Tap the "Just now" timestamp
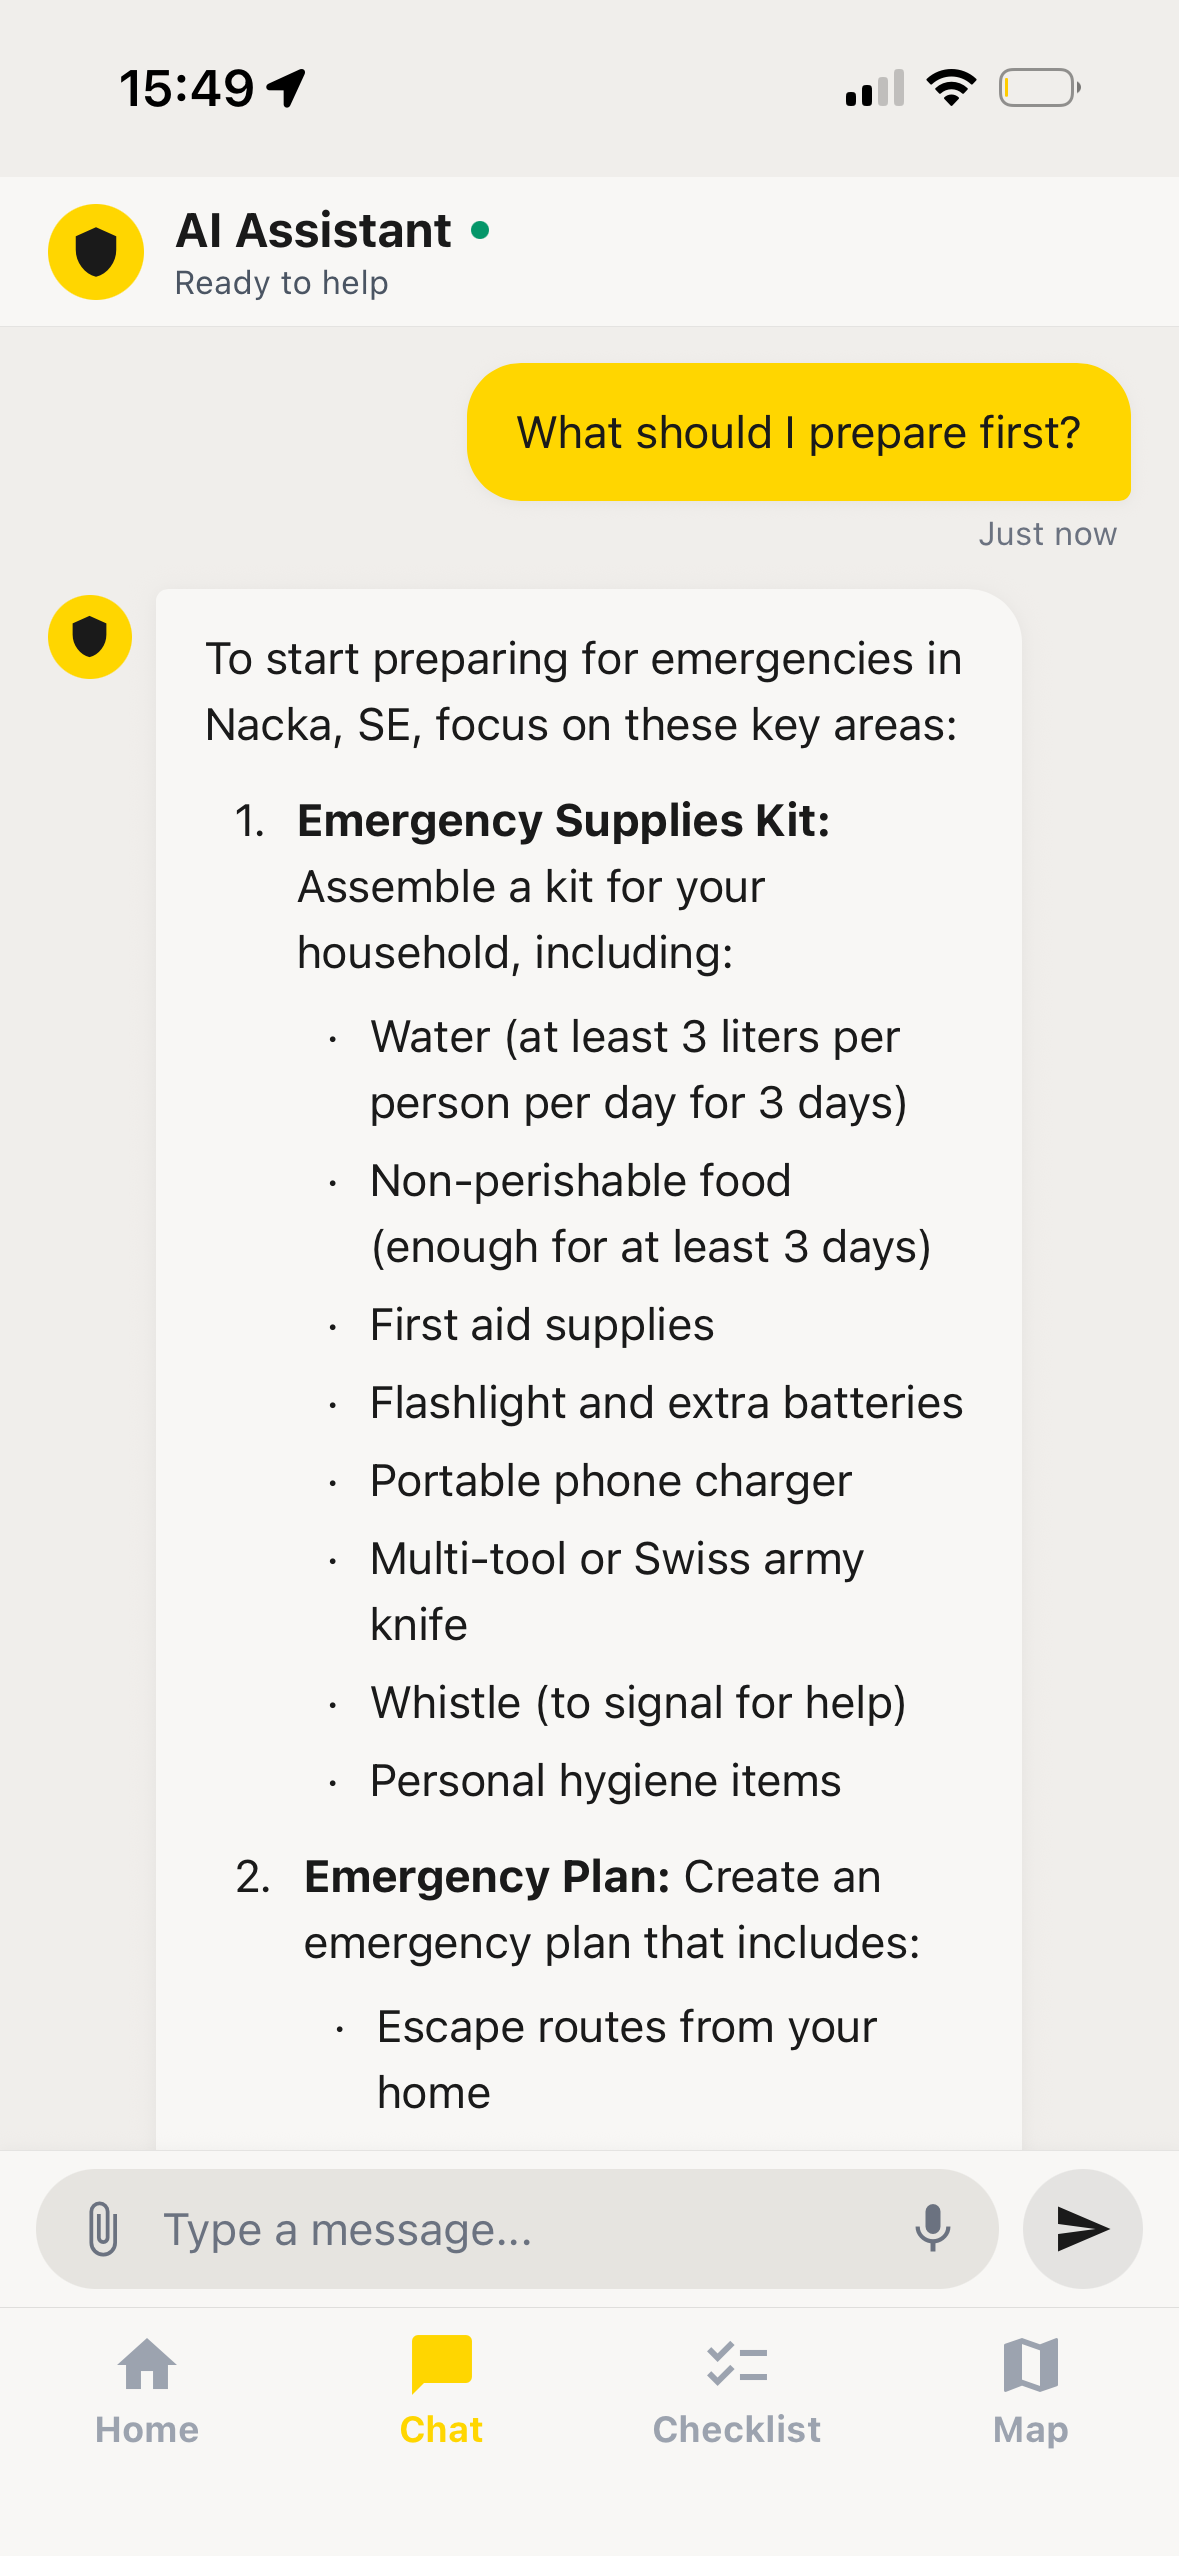This screenshot has height=2556, width=1179. coord(1047,534)
